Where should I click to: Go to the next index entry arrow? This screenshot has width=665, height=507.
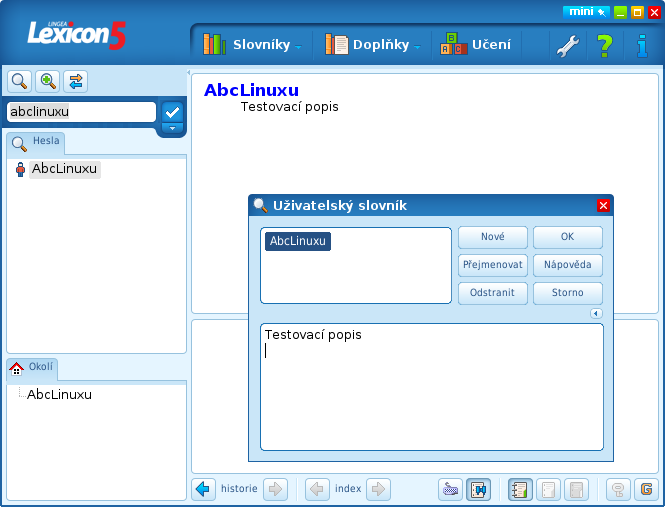point(378,489)
